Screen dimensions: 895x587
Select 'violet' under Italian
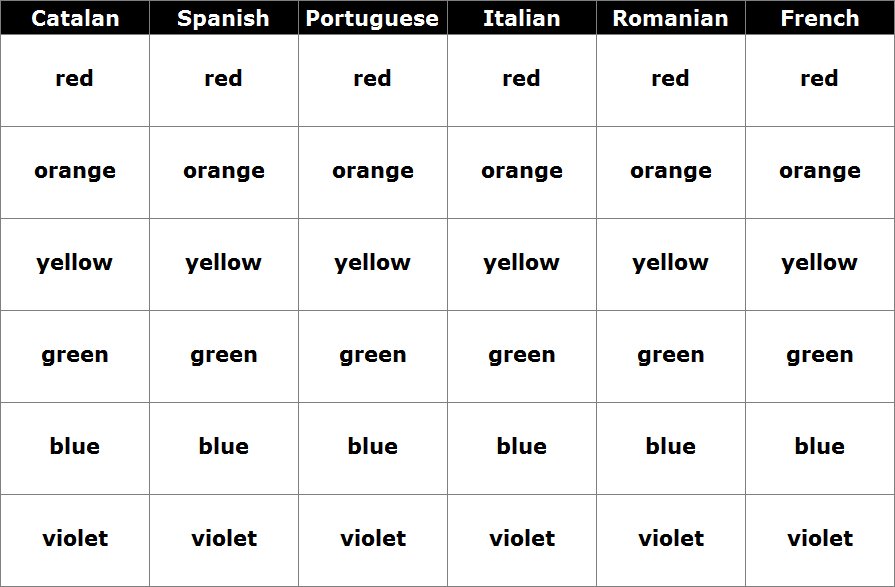(522, 538)
